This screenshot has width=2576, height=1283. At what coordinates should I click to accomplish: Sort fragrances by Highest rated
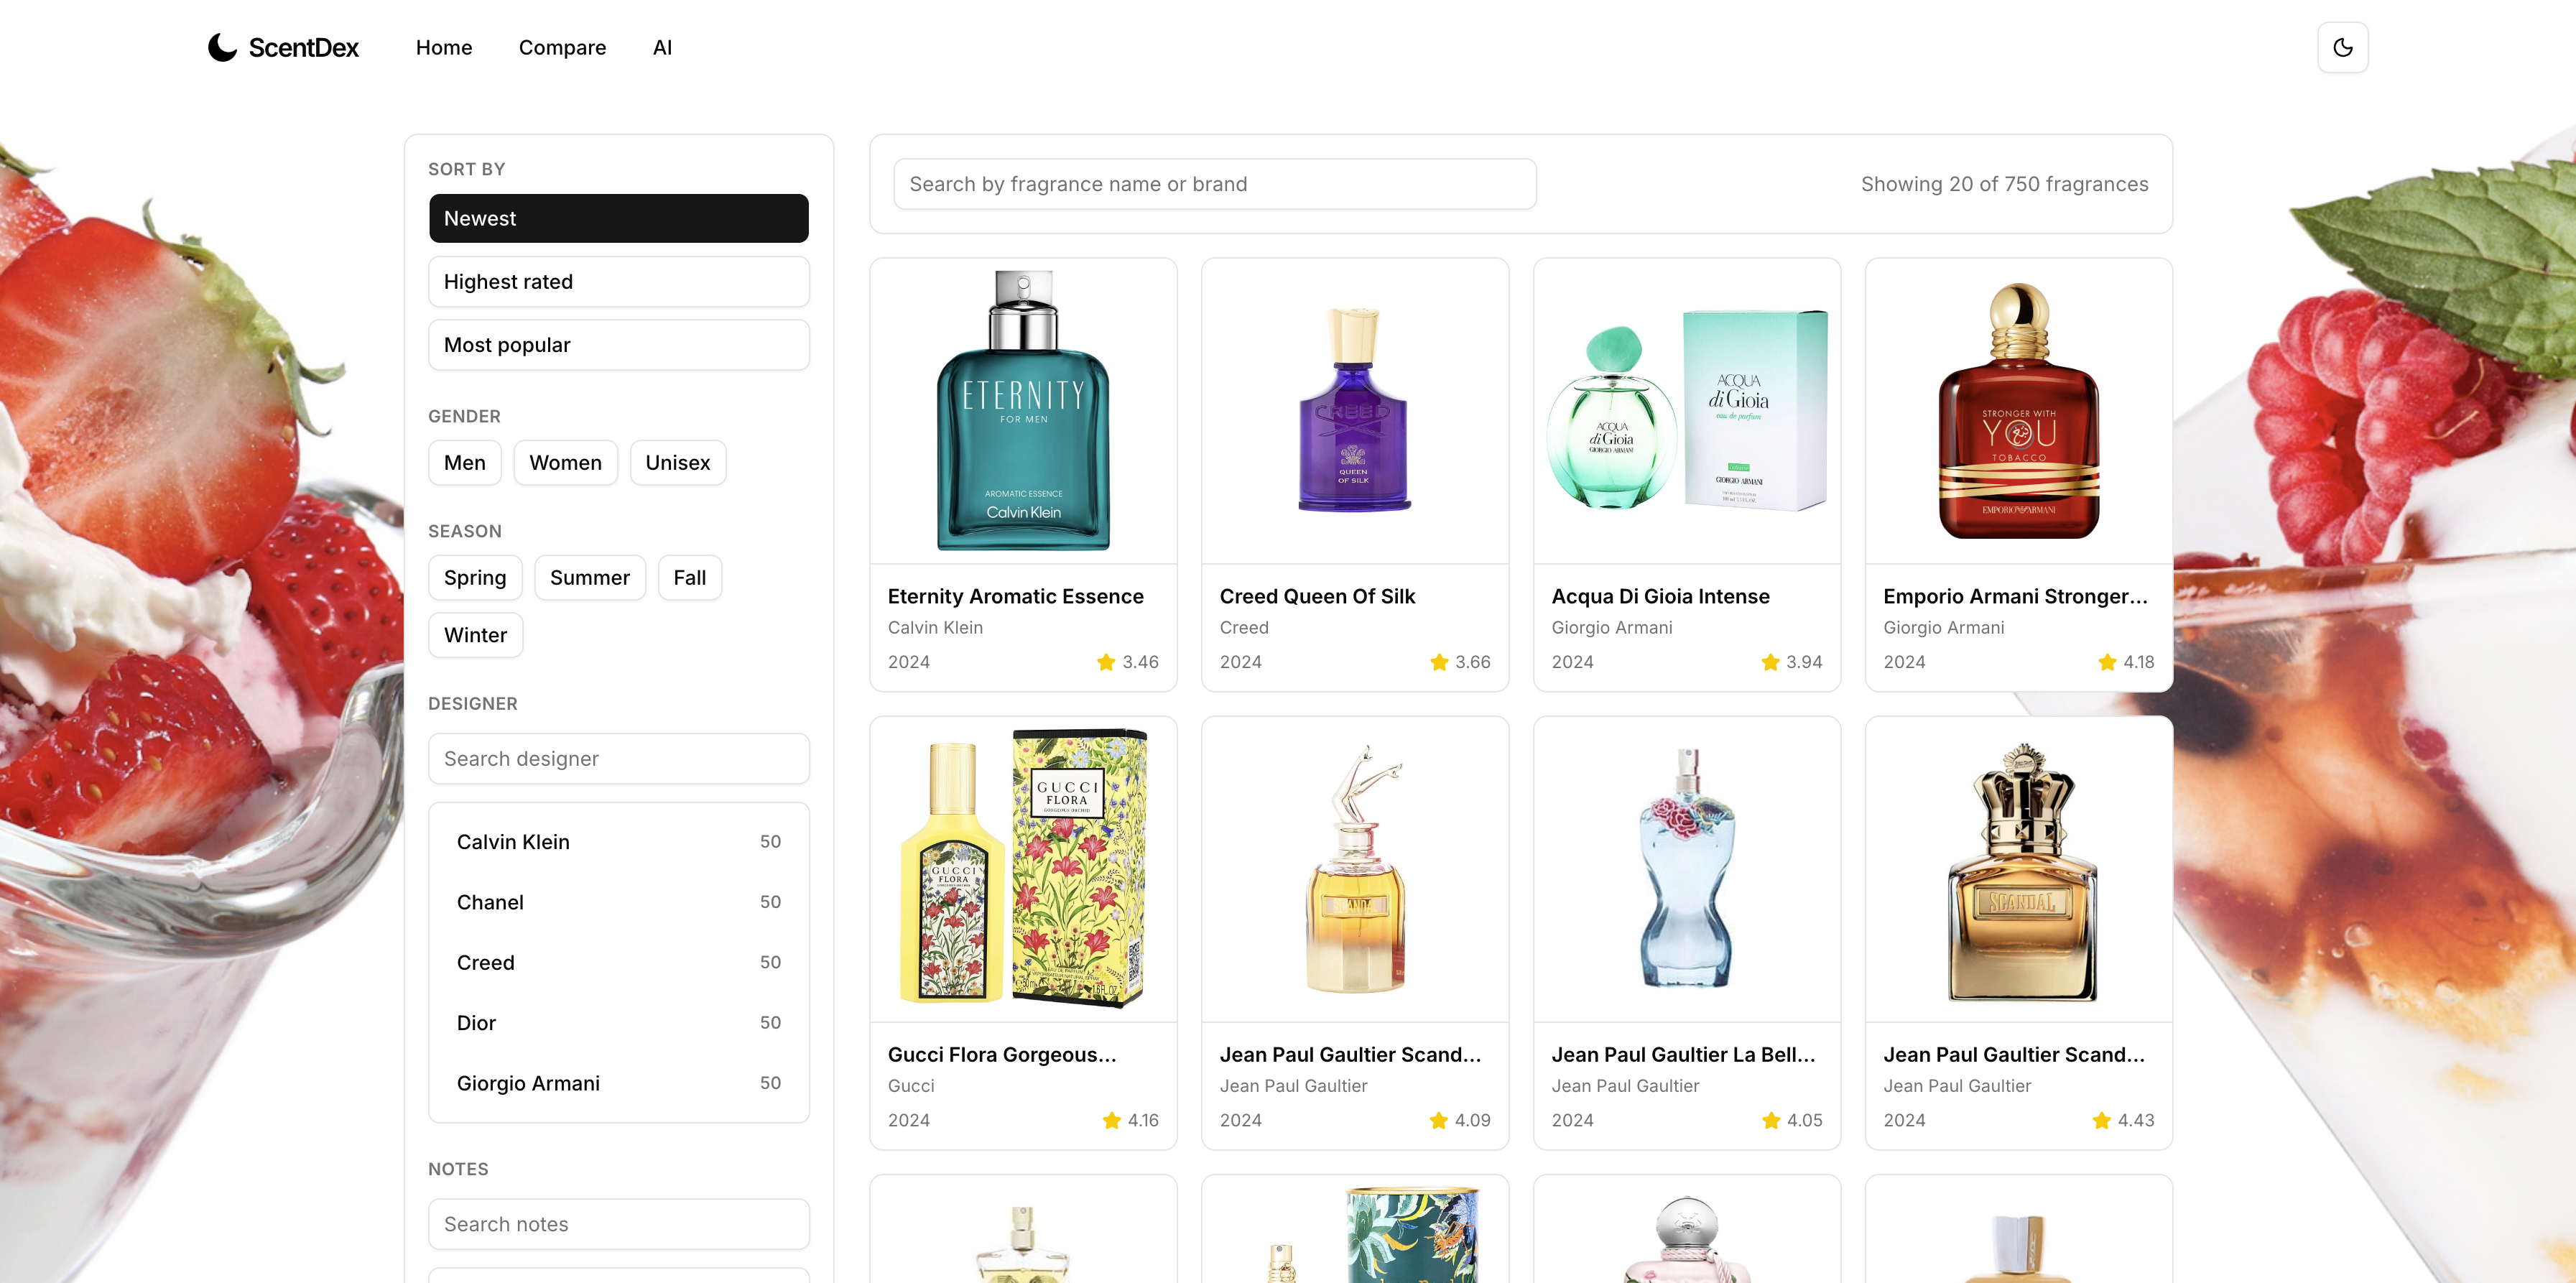tap(618, 281)
